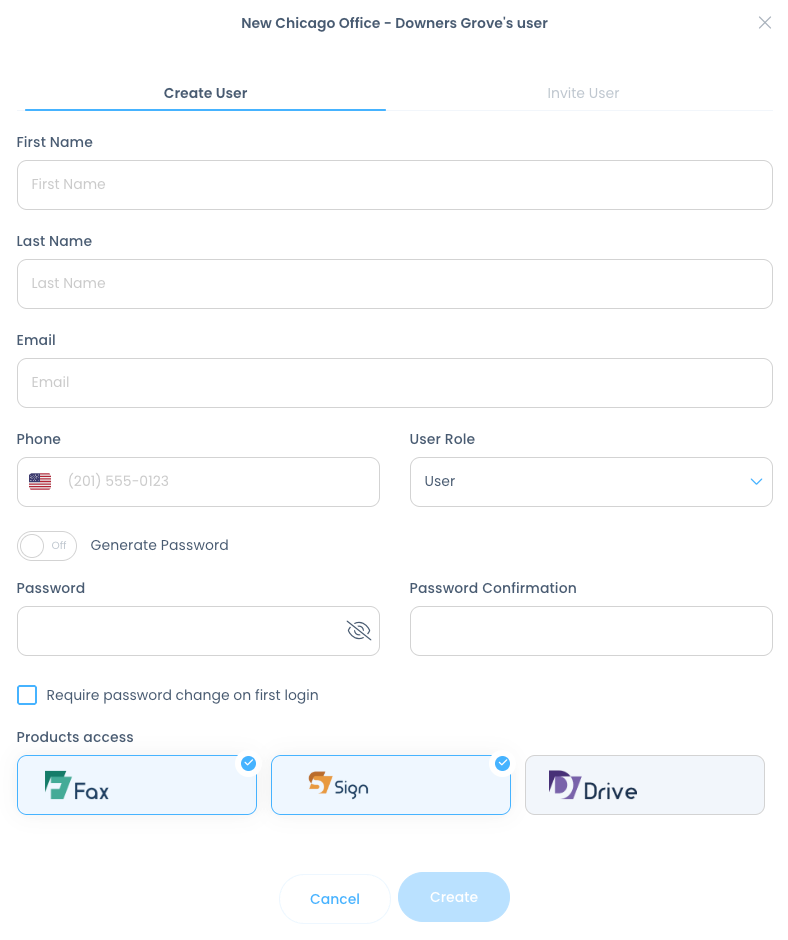Image resolution: width=788 pixels, height=940 pixels.
Task: Open the User Role dropdown
Action: (x=590, y=482)
